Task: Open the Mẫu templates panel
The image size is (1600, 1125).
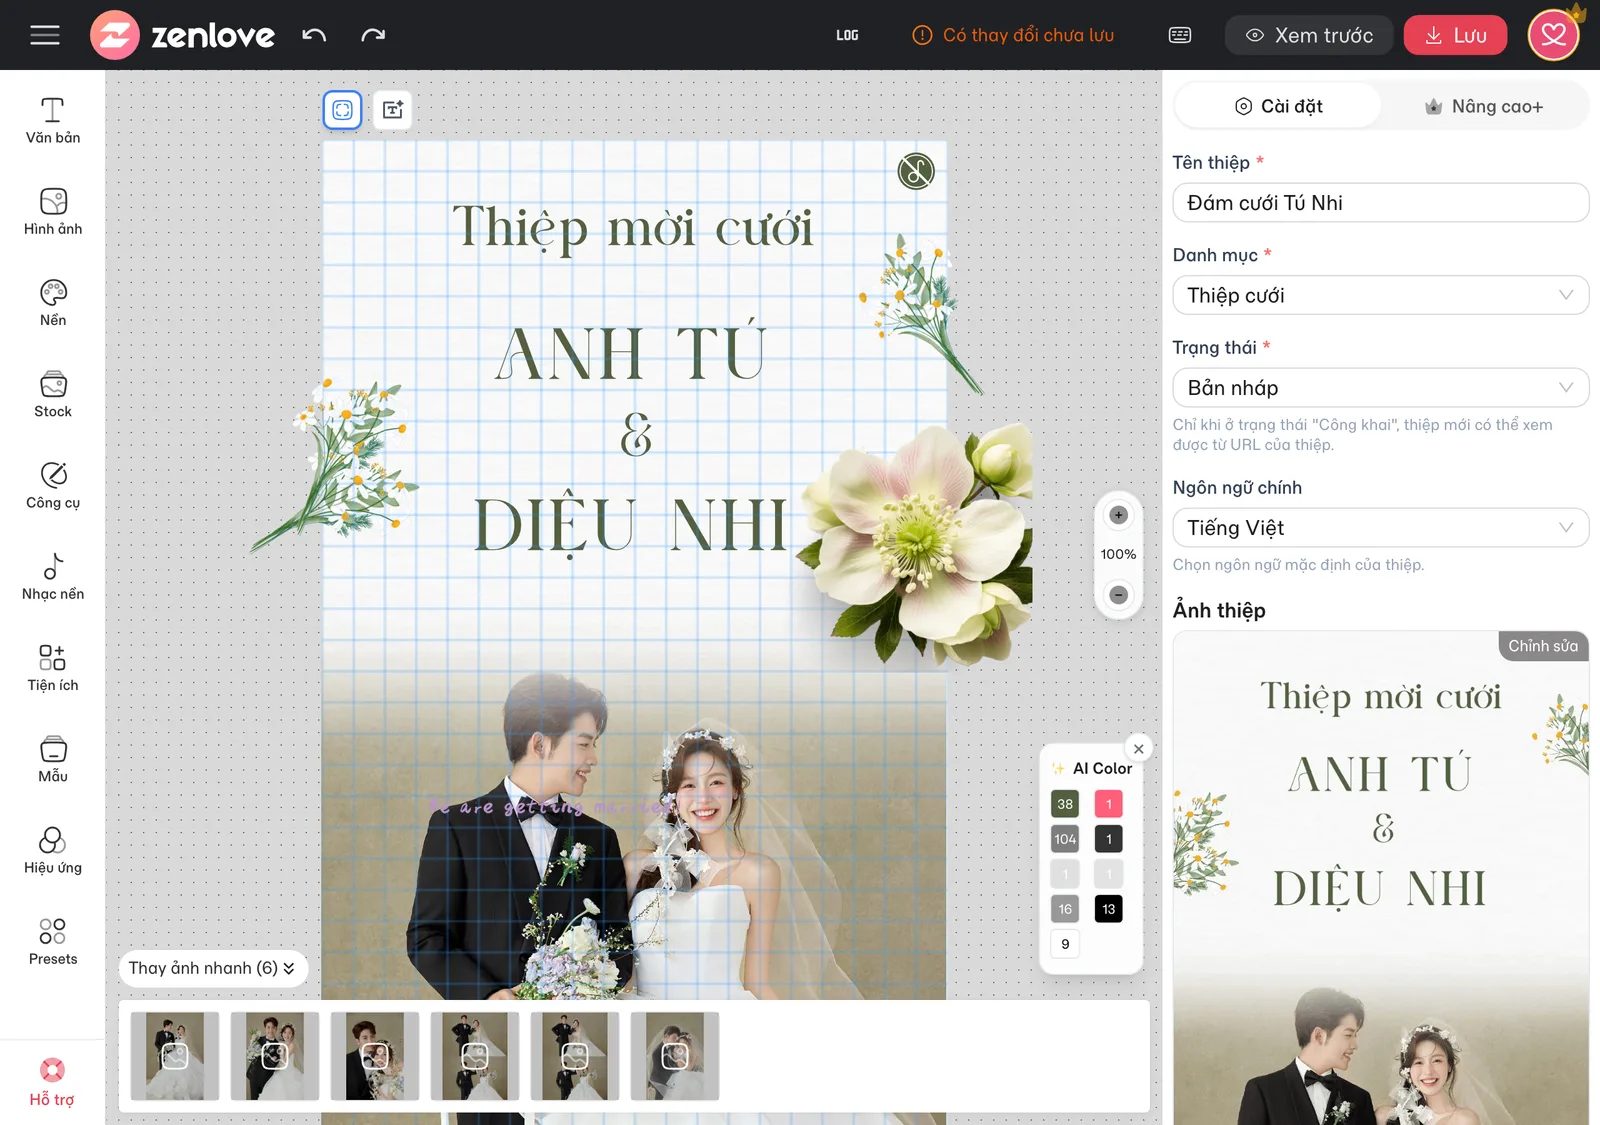Action: 53,759
